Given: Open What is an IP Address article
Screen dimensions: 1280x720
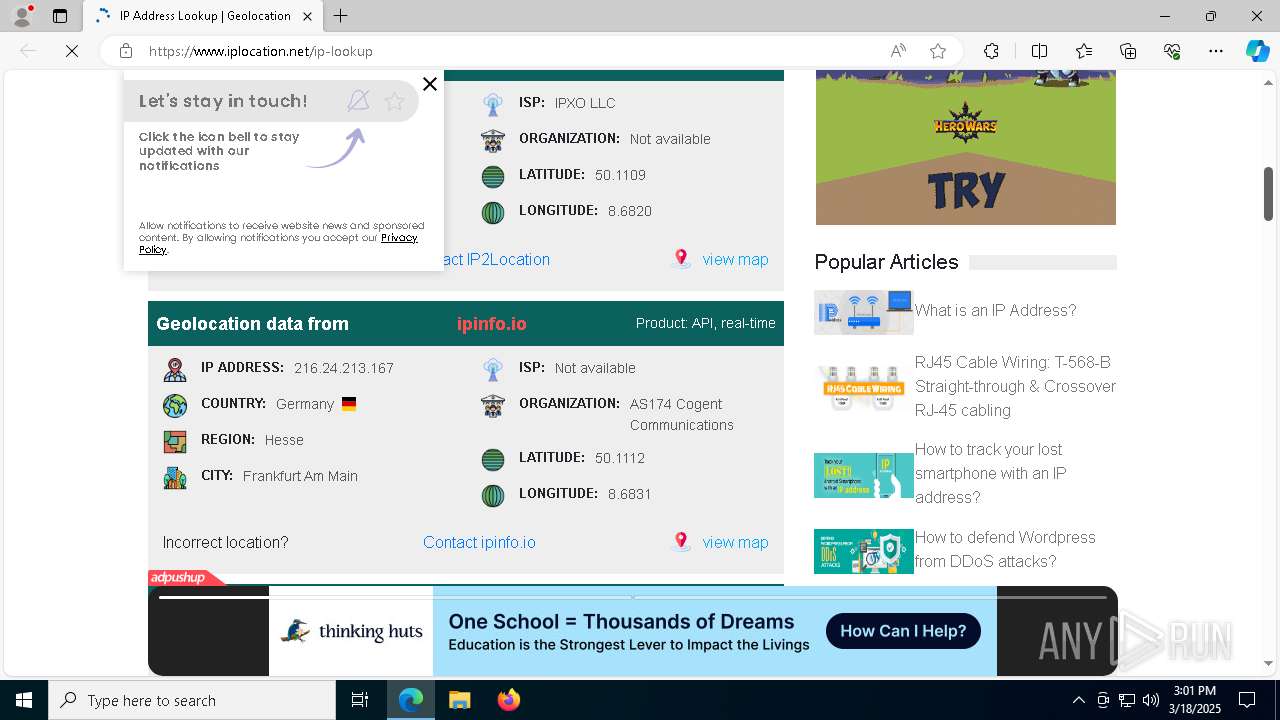Looking at the screenshot, I should pyautogui.click(x=995, y=310).
